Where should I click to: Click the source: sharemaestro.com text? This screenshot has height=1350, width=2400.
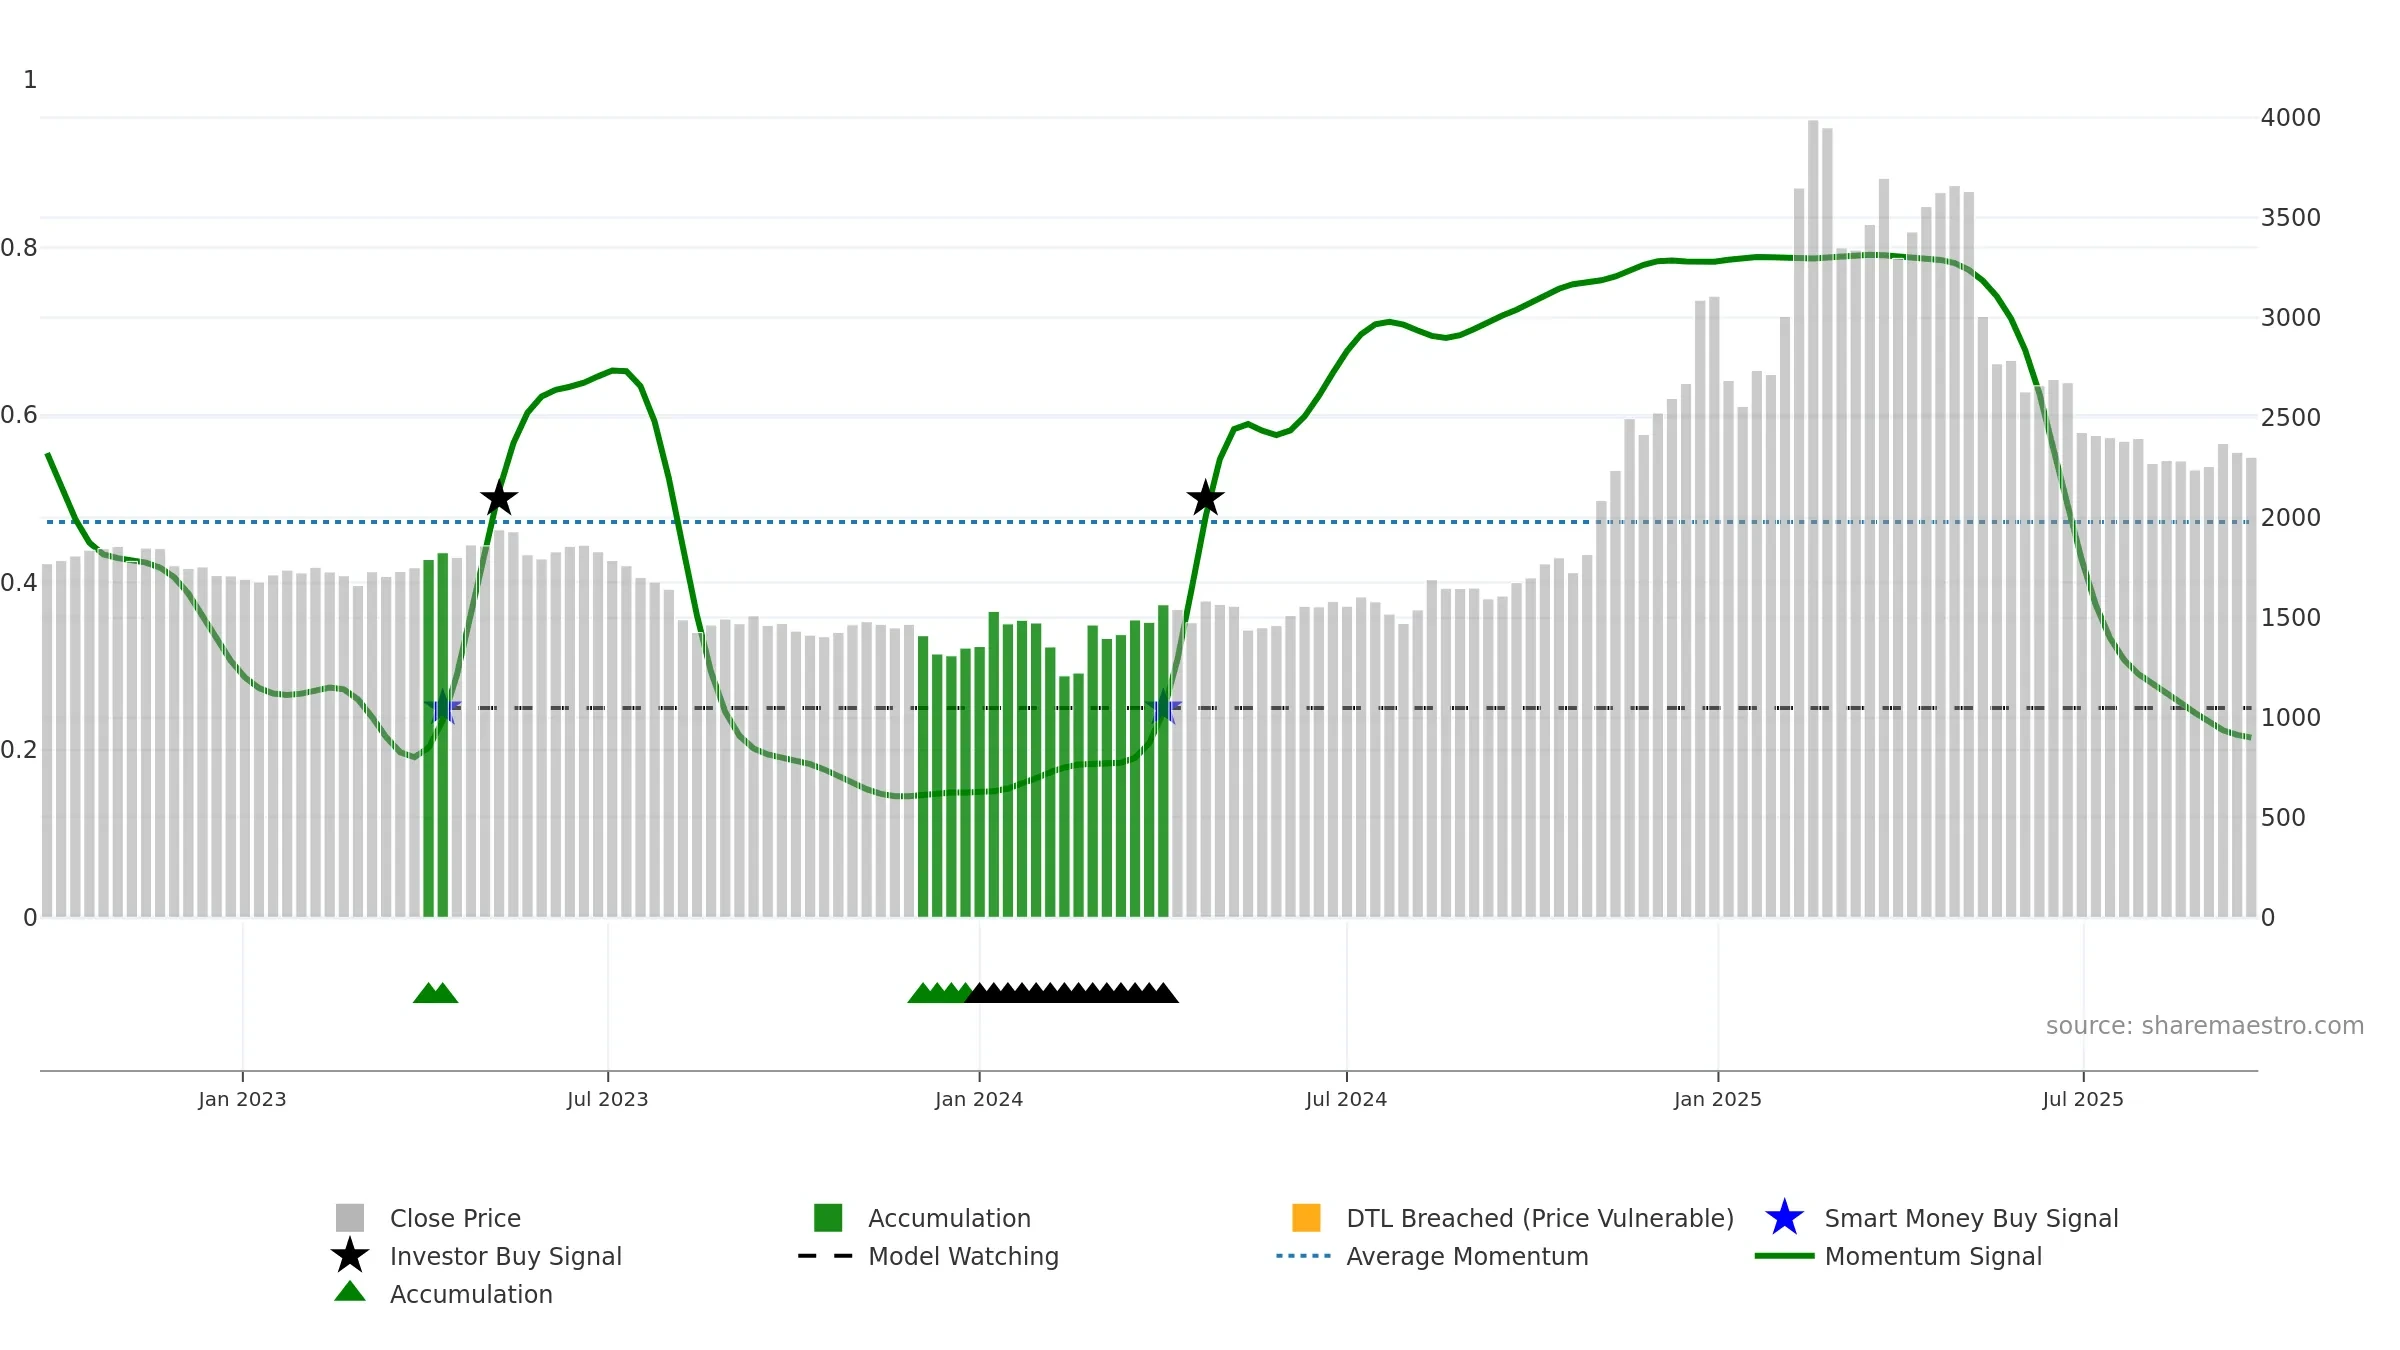[x=2204, y=1026]
